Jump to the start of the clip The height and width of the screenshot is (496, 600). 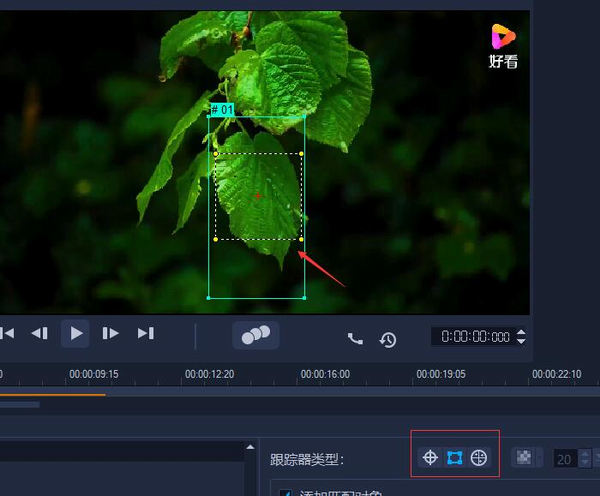pyautogui.click(x=7, y=333)
